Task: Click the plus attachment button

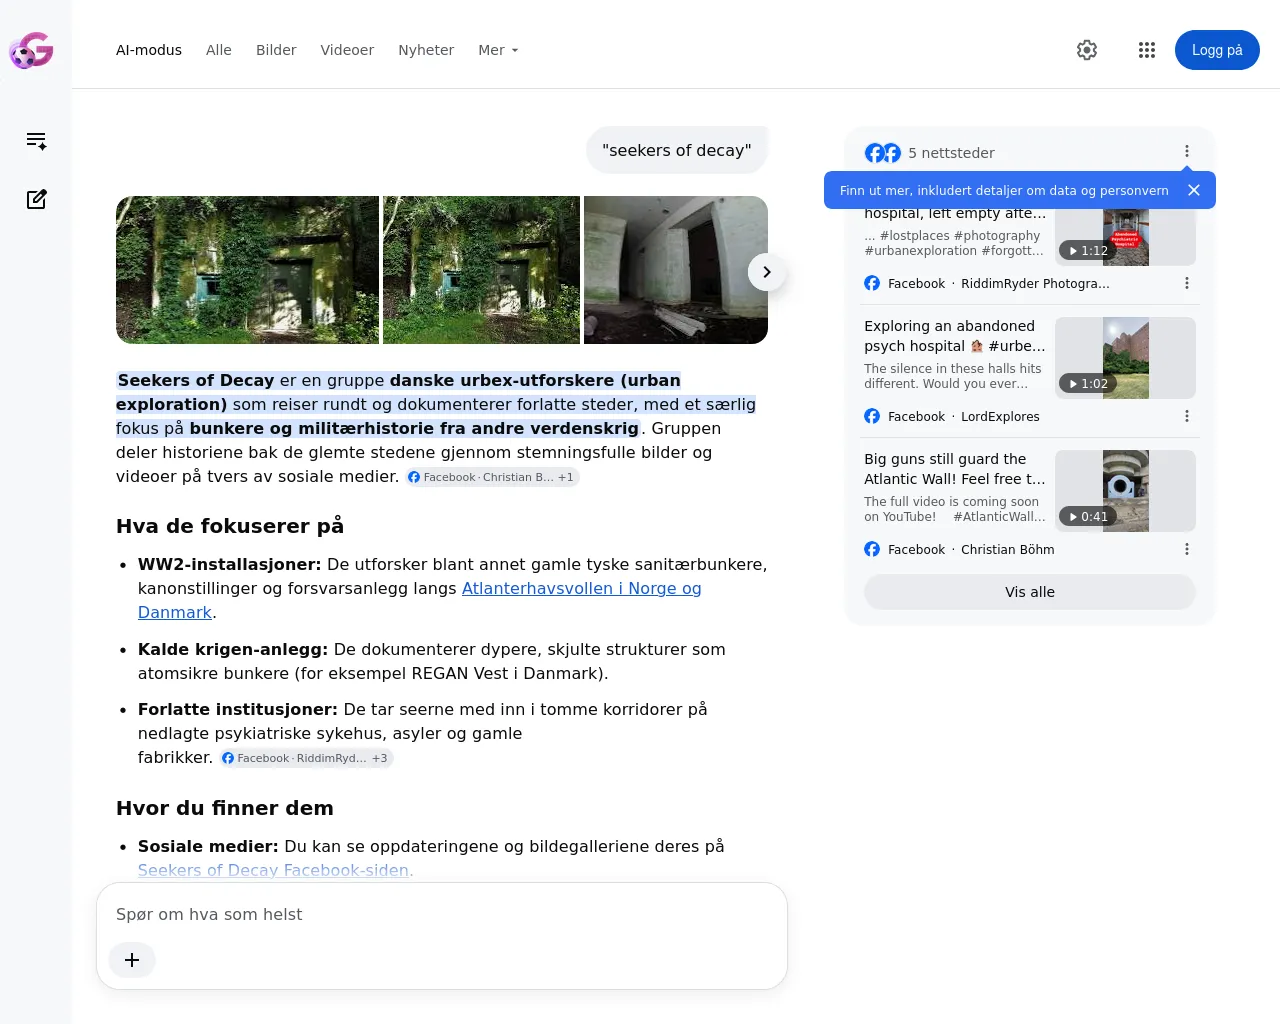Action: tap(132, 960)
